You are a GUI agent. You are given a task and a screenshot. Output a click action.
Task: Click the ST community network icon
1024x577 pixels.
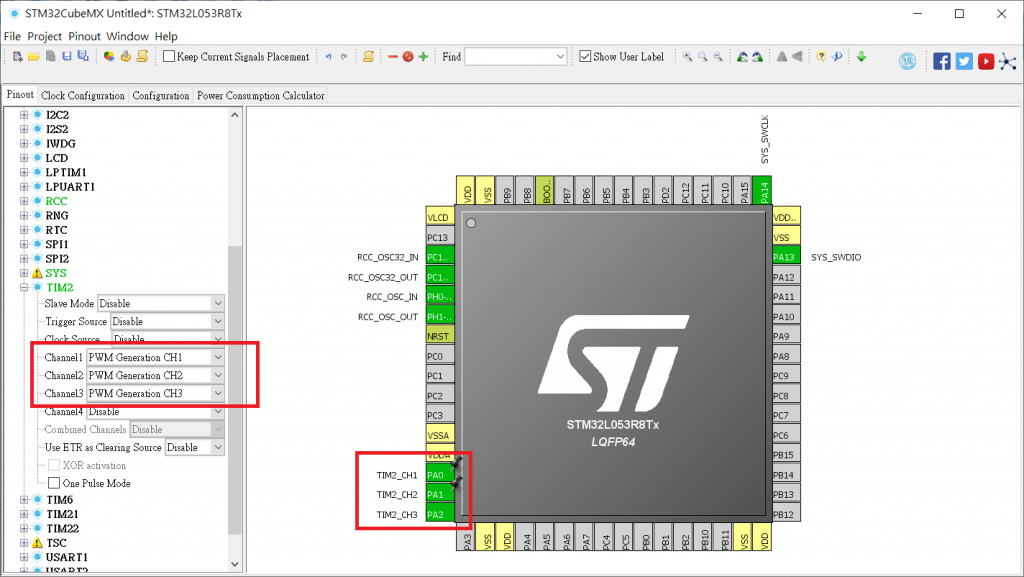1008,61
